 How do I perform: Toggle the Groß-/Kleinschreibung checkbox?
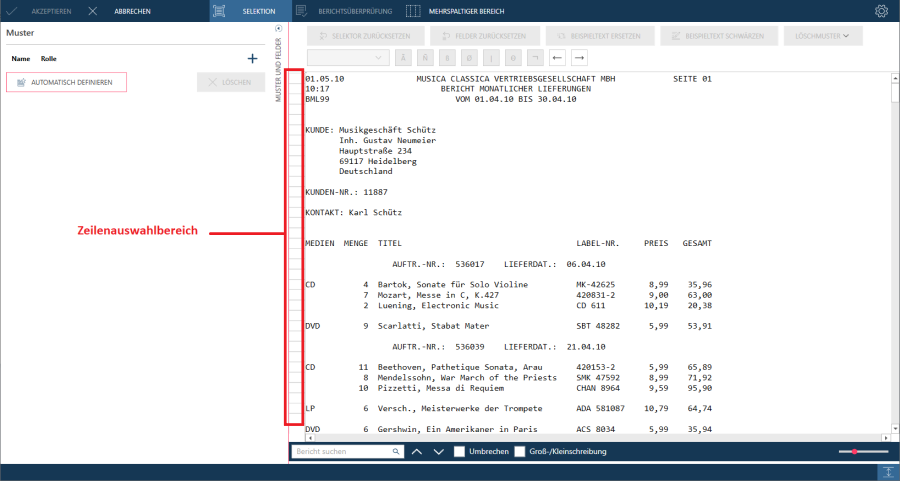pos(520,452)
